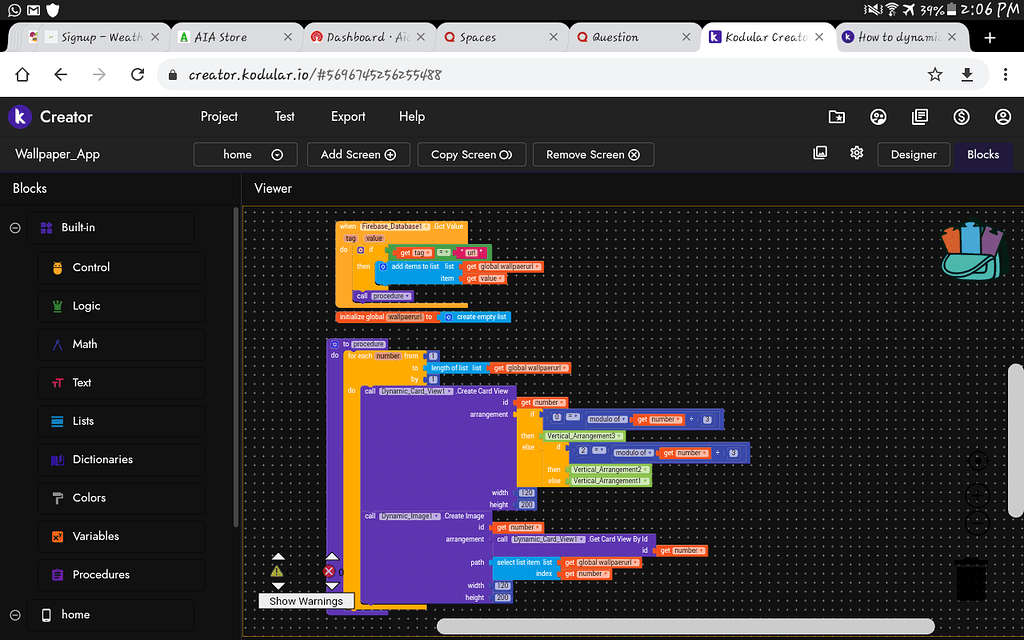Open the Firebase_Database1 component dropdown in block
Viewport: 1024px width, 640px height.
point(394,227)
